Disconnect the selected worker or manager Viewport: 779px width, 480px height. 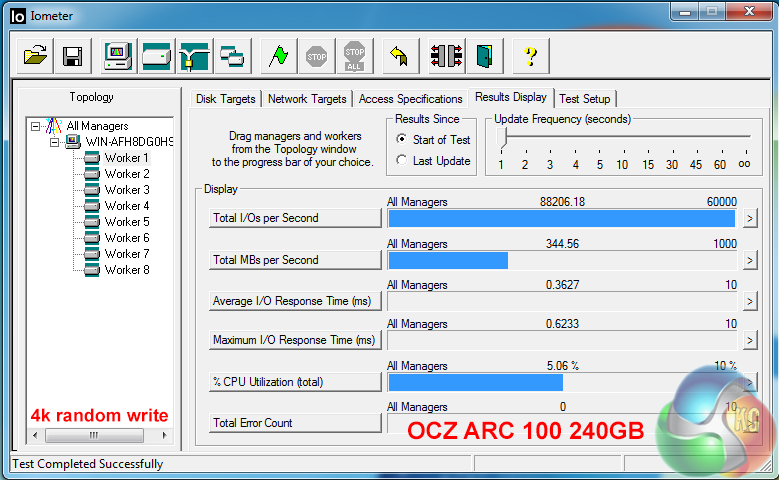(x=446, y=56)
